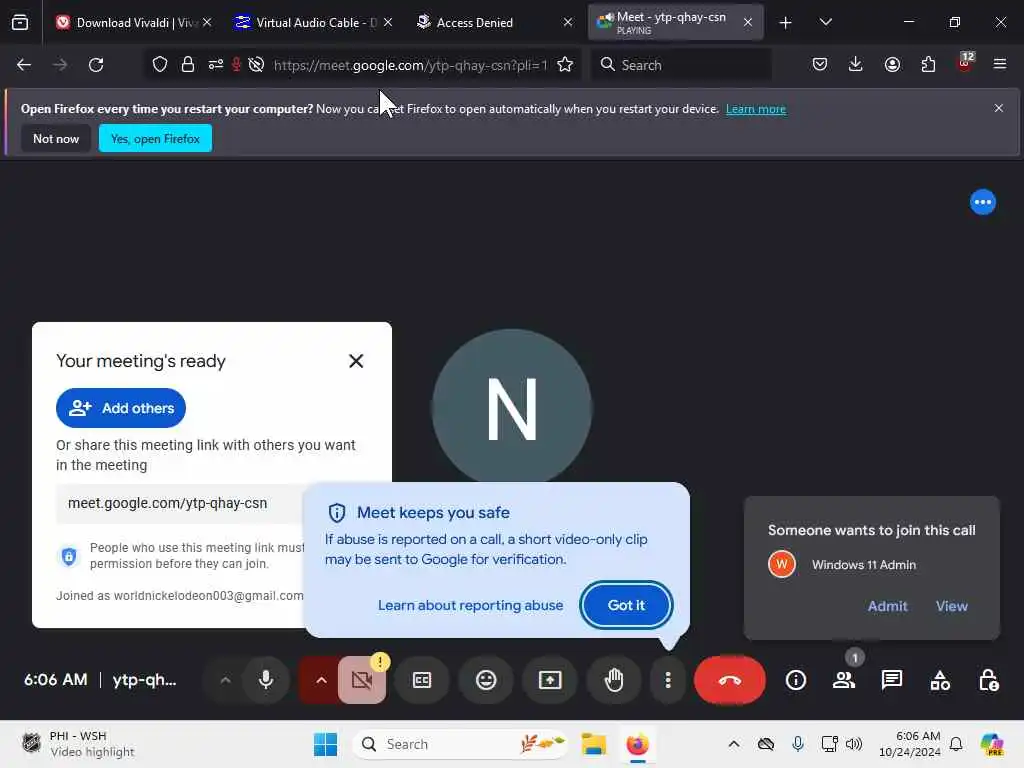
Task: Open Save to Pocket icon
Action: (820, 65)
